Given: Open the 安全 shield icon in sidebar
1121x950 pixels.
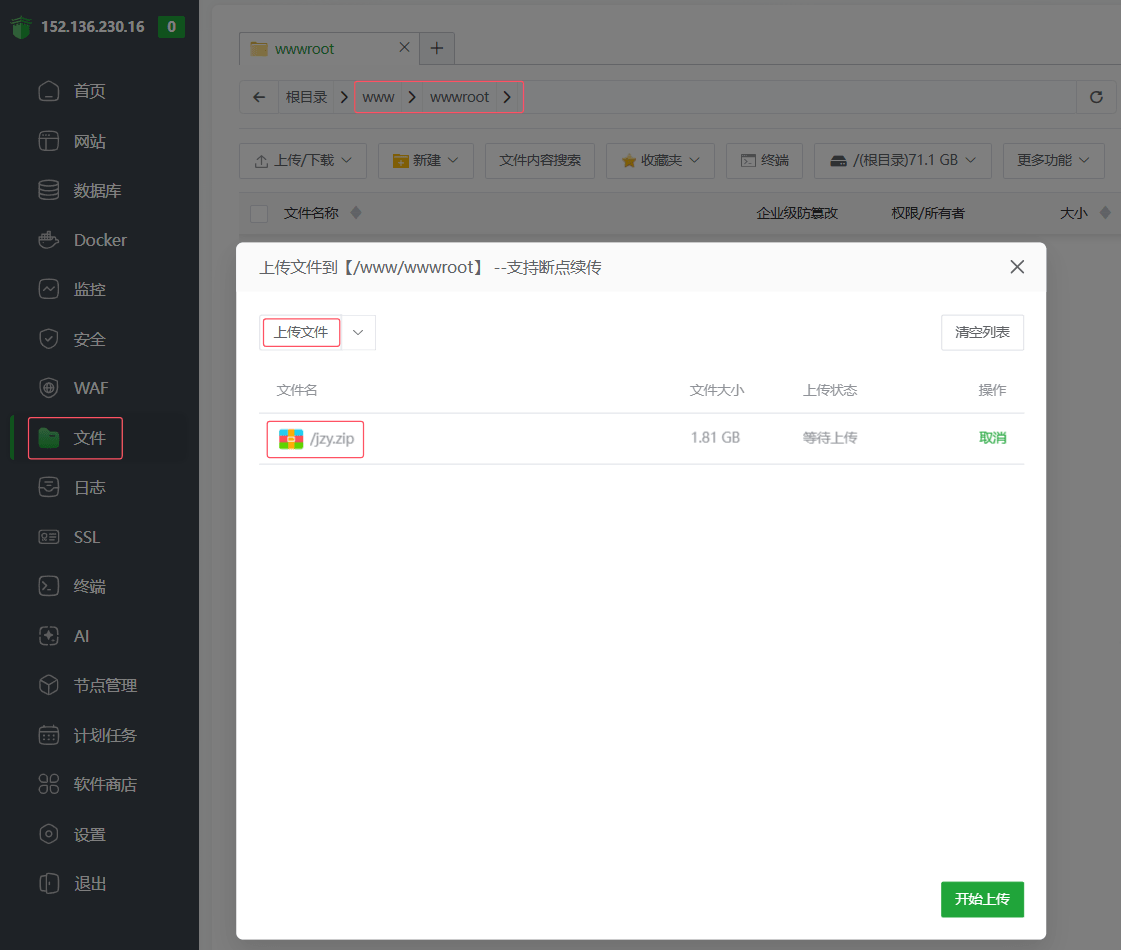Looking at the screenshot, I should pyautogui.click(x=49, y=339).
